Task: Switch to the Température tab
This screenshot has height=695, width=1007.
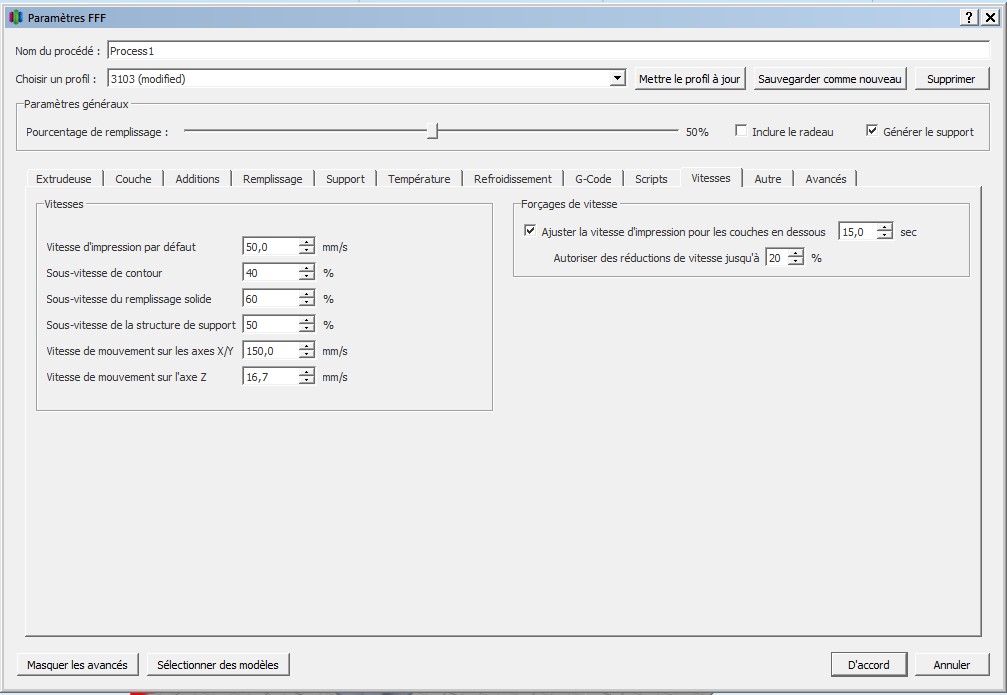Action: pos(419,179)
